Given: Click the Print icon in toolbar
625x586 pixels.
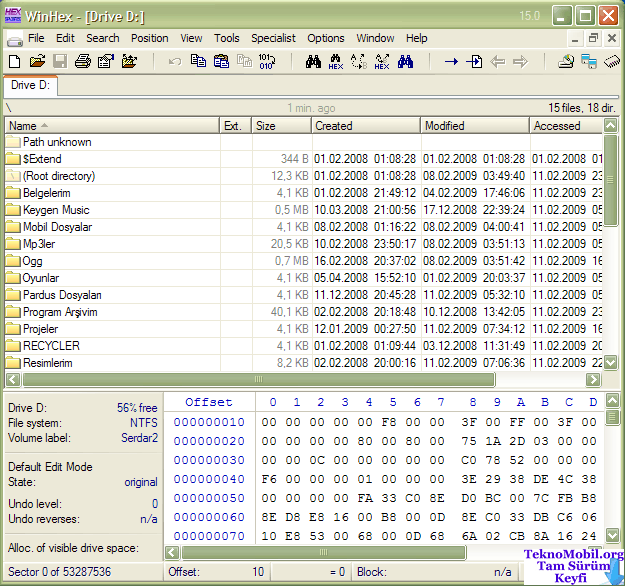Looking at the screenshot, I should [83, 62].
